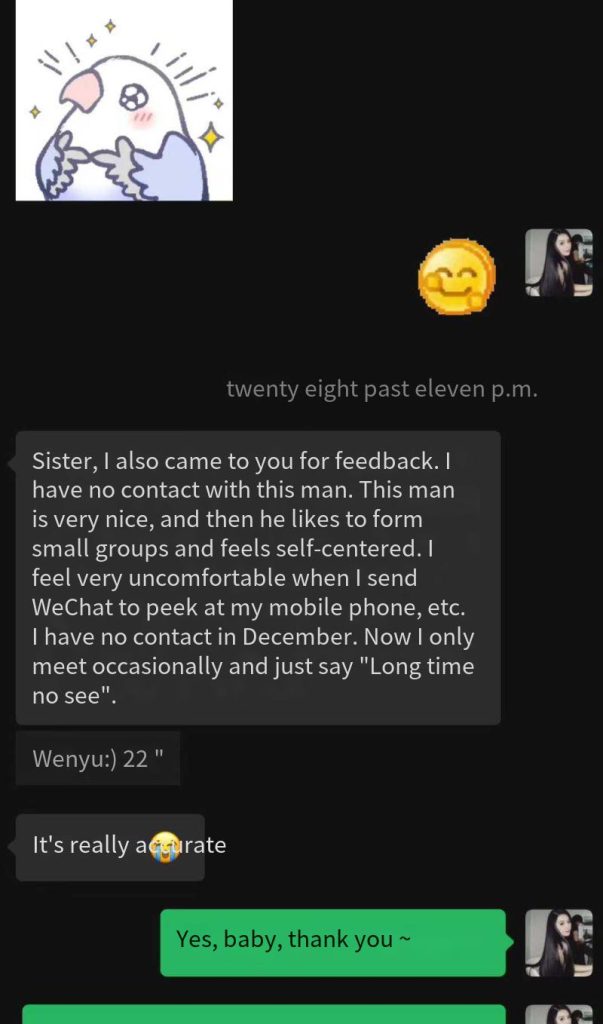Tap the 'twenty eight past eleven p.m.' timestamp
Image resolution: width=603 pixels, height=1024 pixels.
pos(383,389)
